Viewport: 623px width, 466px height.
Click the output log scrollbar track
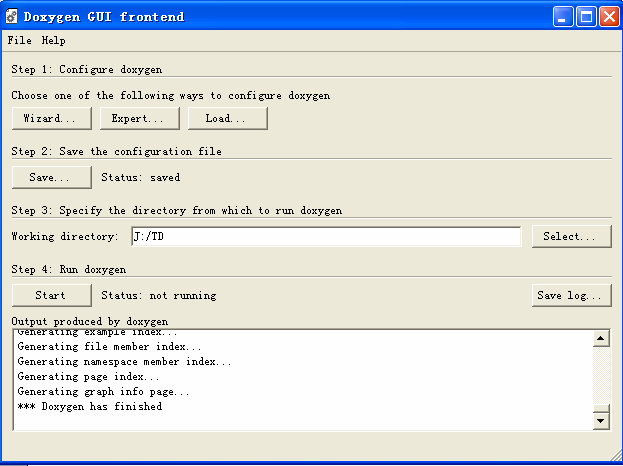[x=601, y=375]
